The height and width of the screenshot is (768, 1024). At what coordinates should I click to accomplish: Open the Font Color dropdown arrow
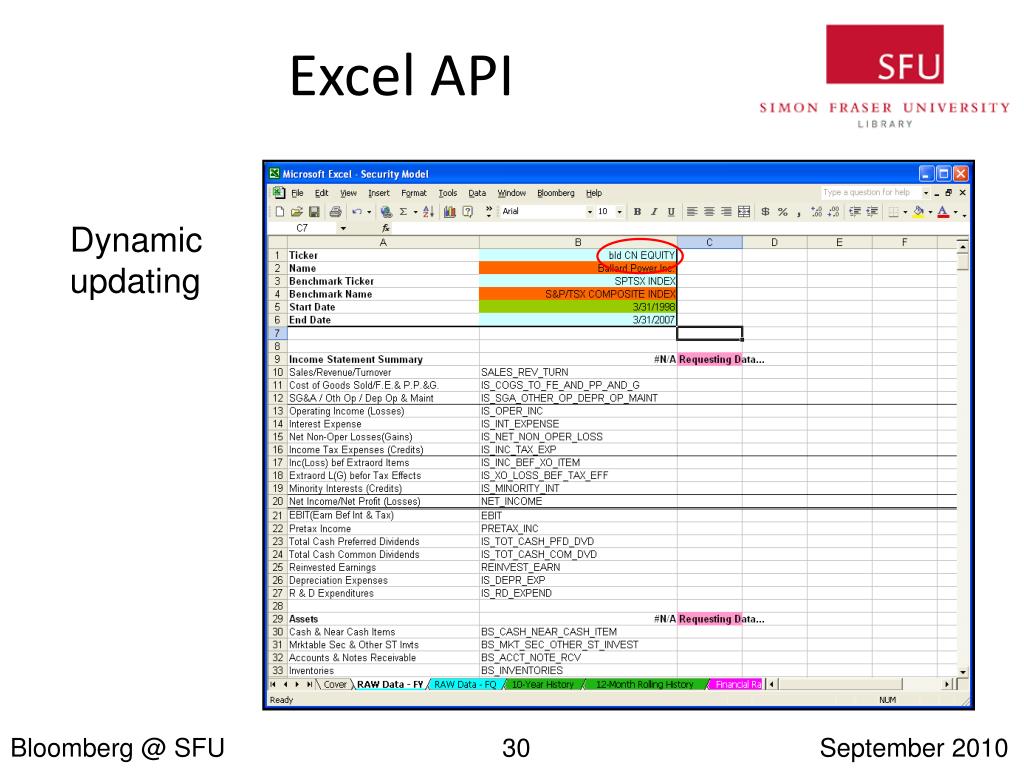[x=955, y=212]
